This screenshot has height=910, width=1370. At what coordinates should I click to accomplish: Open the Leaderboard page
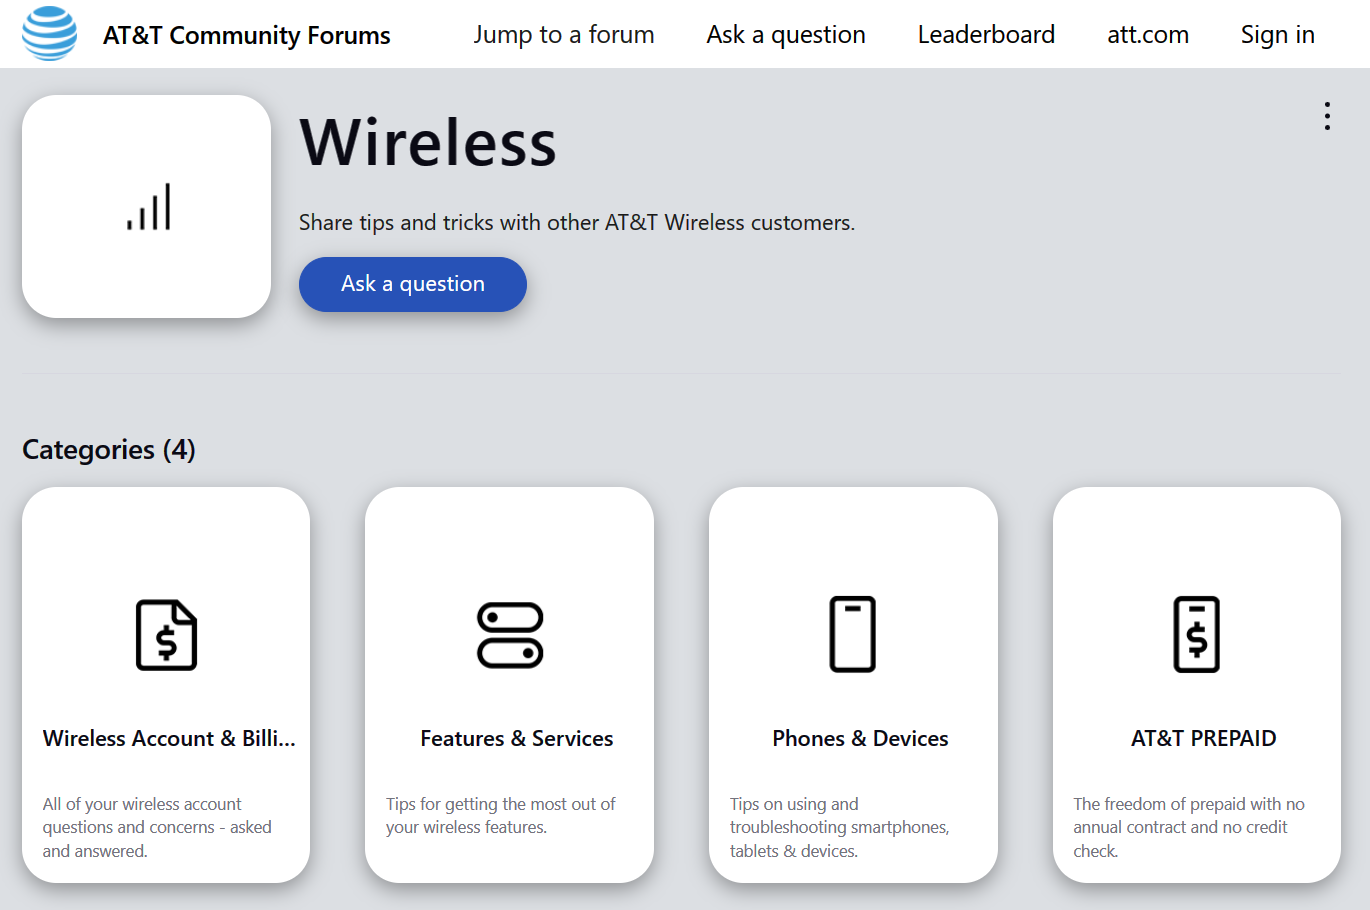[986, 35]
